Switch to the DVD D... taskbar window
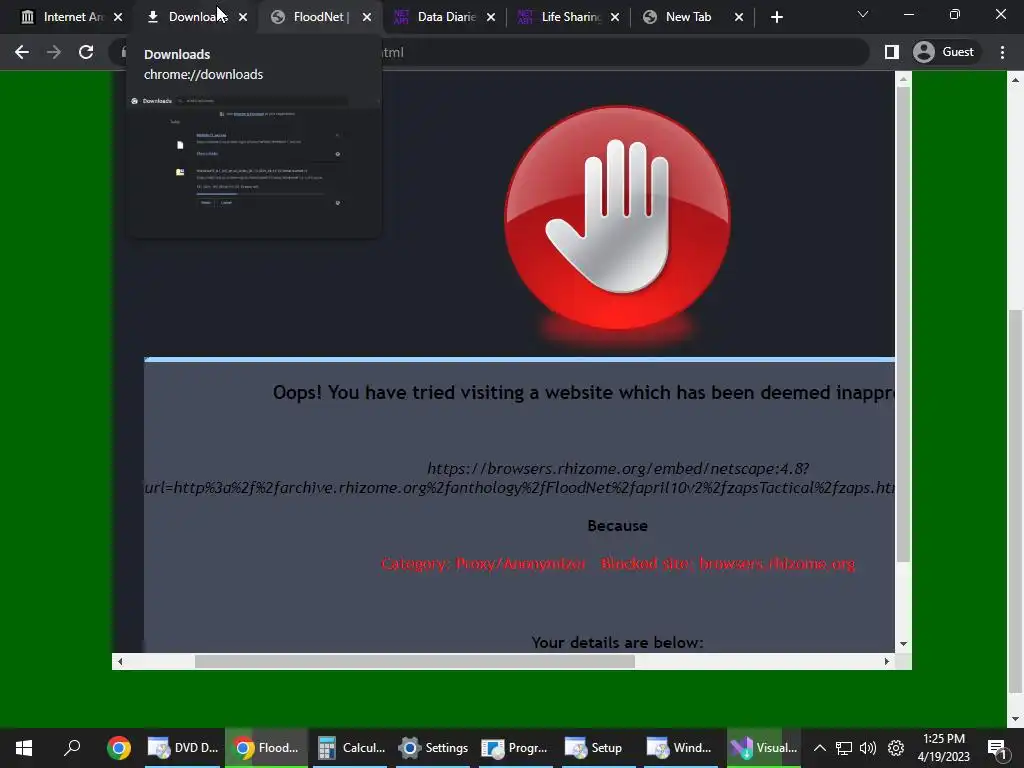This screenshot has height=768, width=1024. (x=183, y=748)
